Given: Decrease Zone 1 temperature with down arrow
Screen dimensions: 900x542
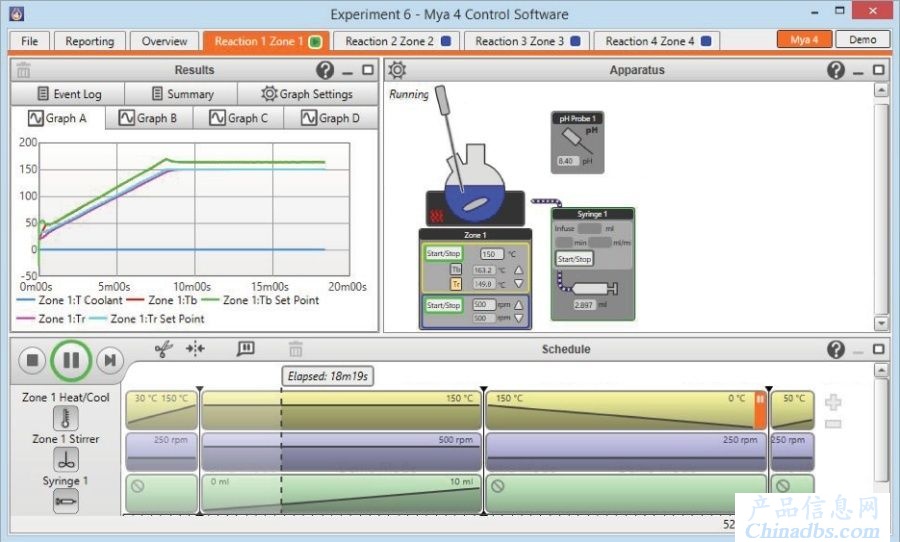Looking at the screenshot, I should (518, 284).
